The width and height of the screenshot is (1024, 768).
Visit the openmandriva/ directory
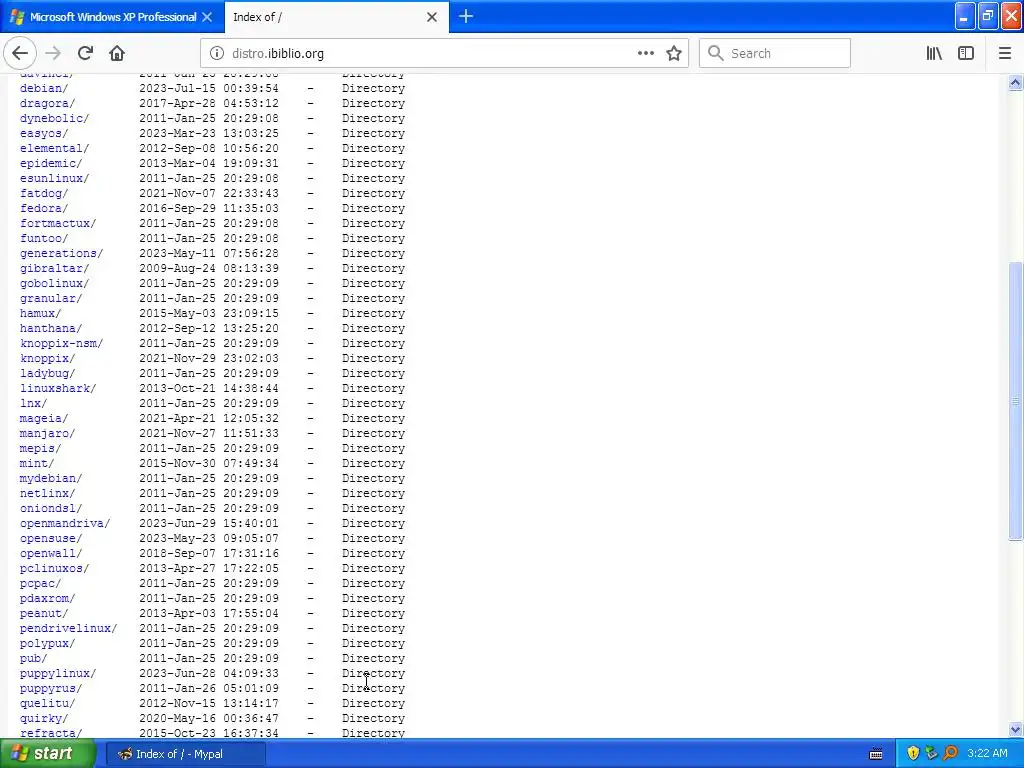pyautogui.click(x=65, y=524)
